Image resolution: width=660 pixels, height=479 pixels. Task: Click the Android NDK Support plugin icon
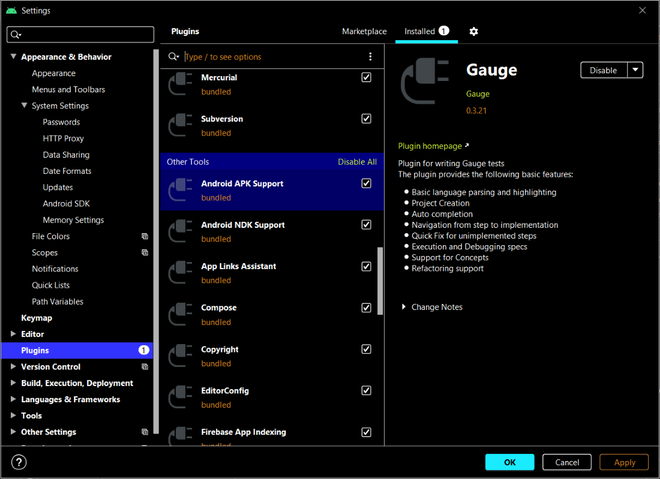181,231
